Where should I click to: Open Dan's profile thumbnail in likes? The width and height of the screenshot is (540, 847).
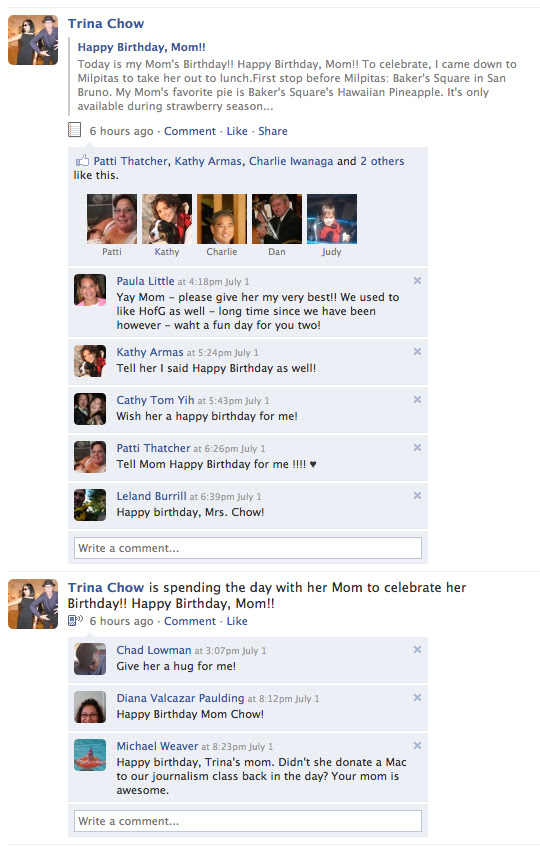click(x=277, y=219)
